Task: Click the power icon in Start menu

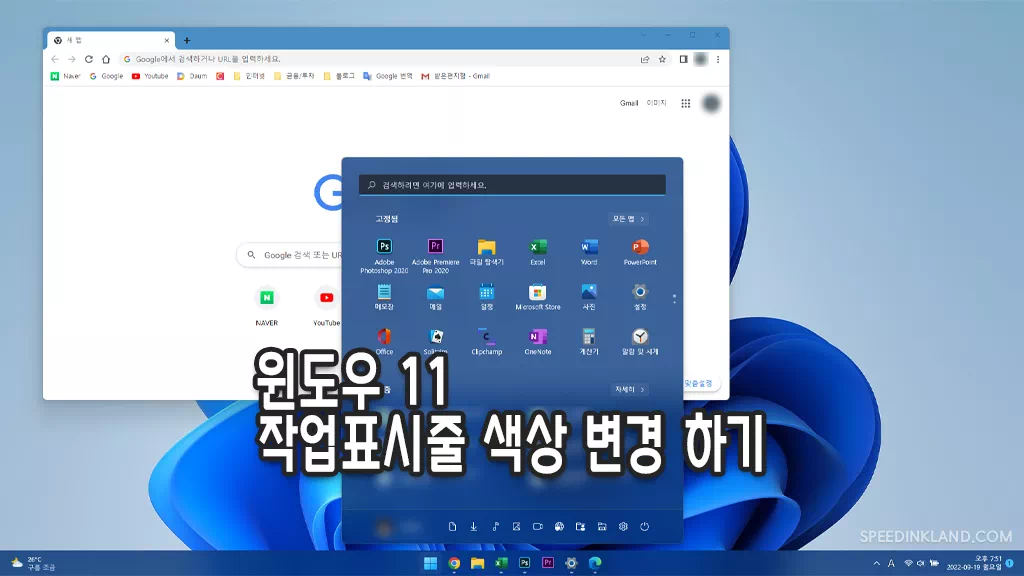Action: pyautogui.click(x=645, y=526)
